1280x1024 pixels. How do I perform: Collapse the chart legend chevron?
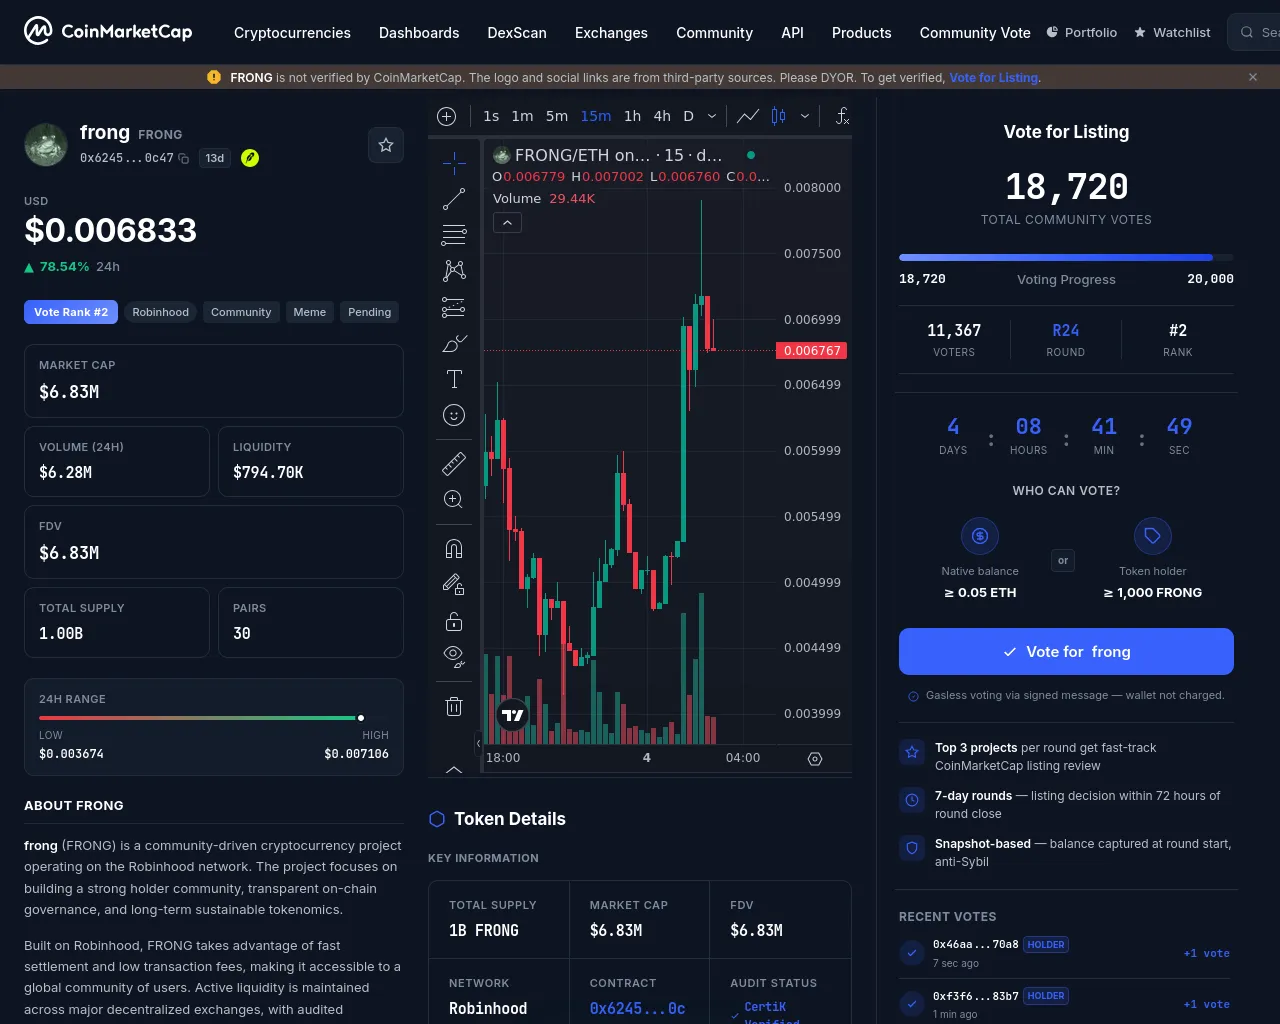pos(507,222)
